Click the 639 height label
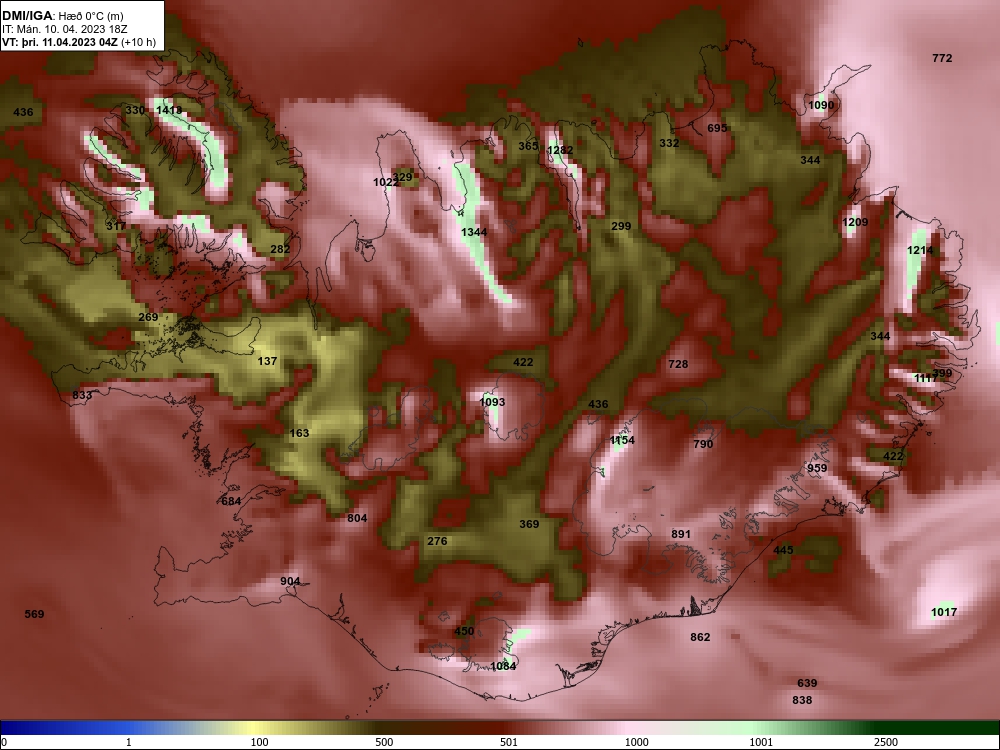Viewport: 1000px width, 750px height. pyautogui.click(x=807, y=684)
